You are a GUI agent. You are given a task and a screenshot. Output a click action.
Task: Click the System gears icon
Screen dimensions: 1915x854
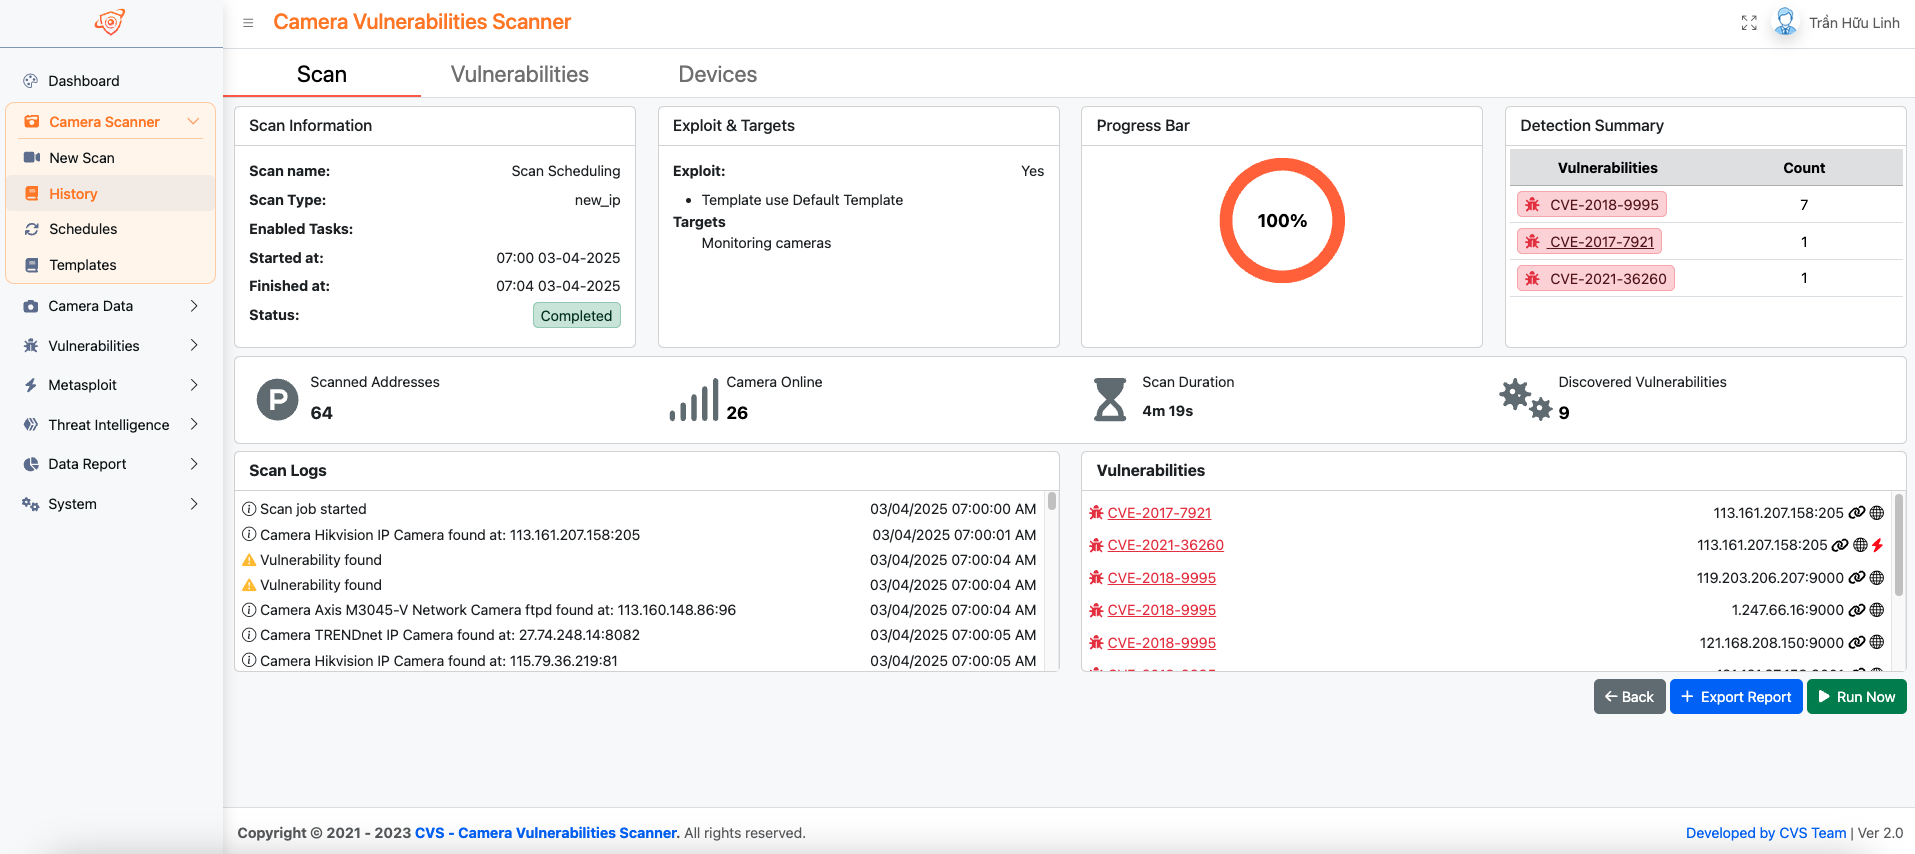coord(31,504)
